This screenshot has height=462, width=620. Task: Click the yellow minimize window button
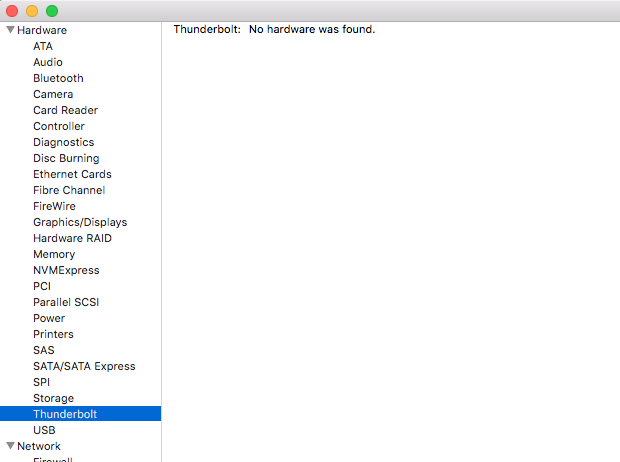point(32,10)
